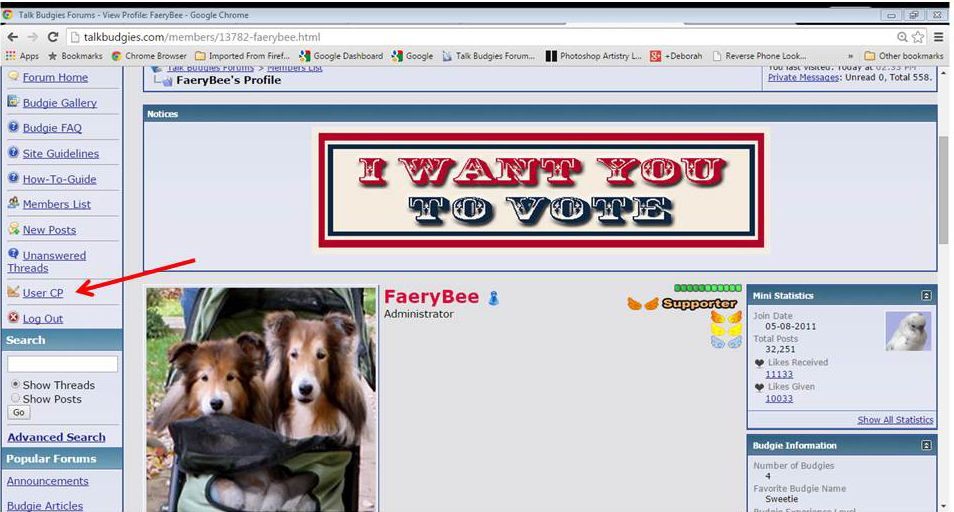The height and width of the screenshot is (512, 954).
Task: Open the Forum Home link
Action: (x=55, y=77)
